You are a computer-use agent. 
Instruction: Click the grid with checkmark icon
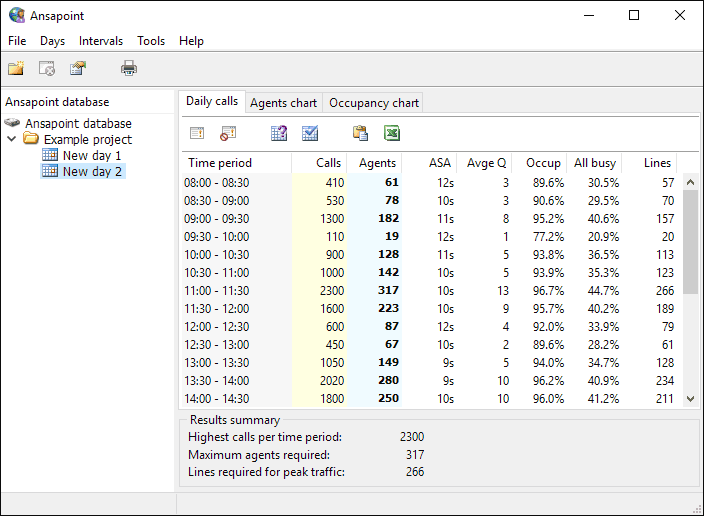[x=310, y=133]
